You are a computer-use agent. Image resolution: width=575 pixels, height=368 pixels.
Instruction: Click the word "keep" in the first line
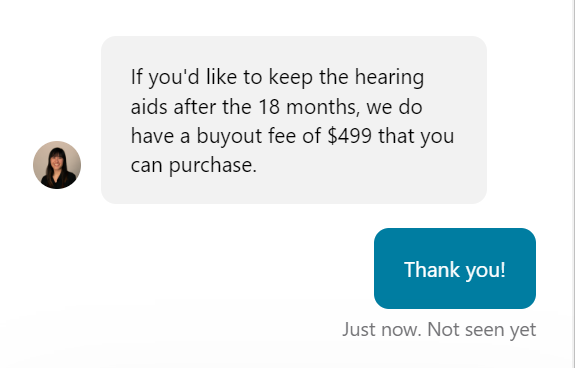tap(291, 78)
